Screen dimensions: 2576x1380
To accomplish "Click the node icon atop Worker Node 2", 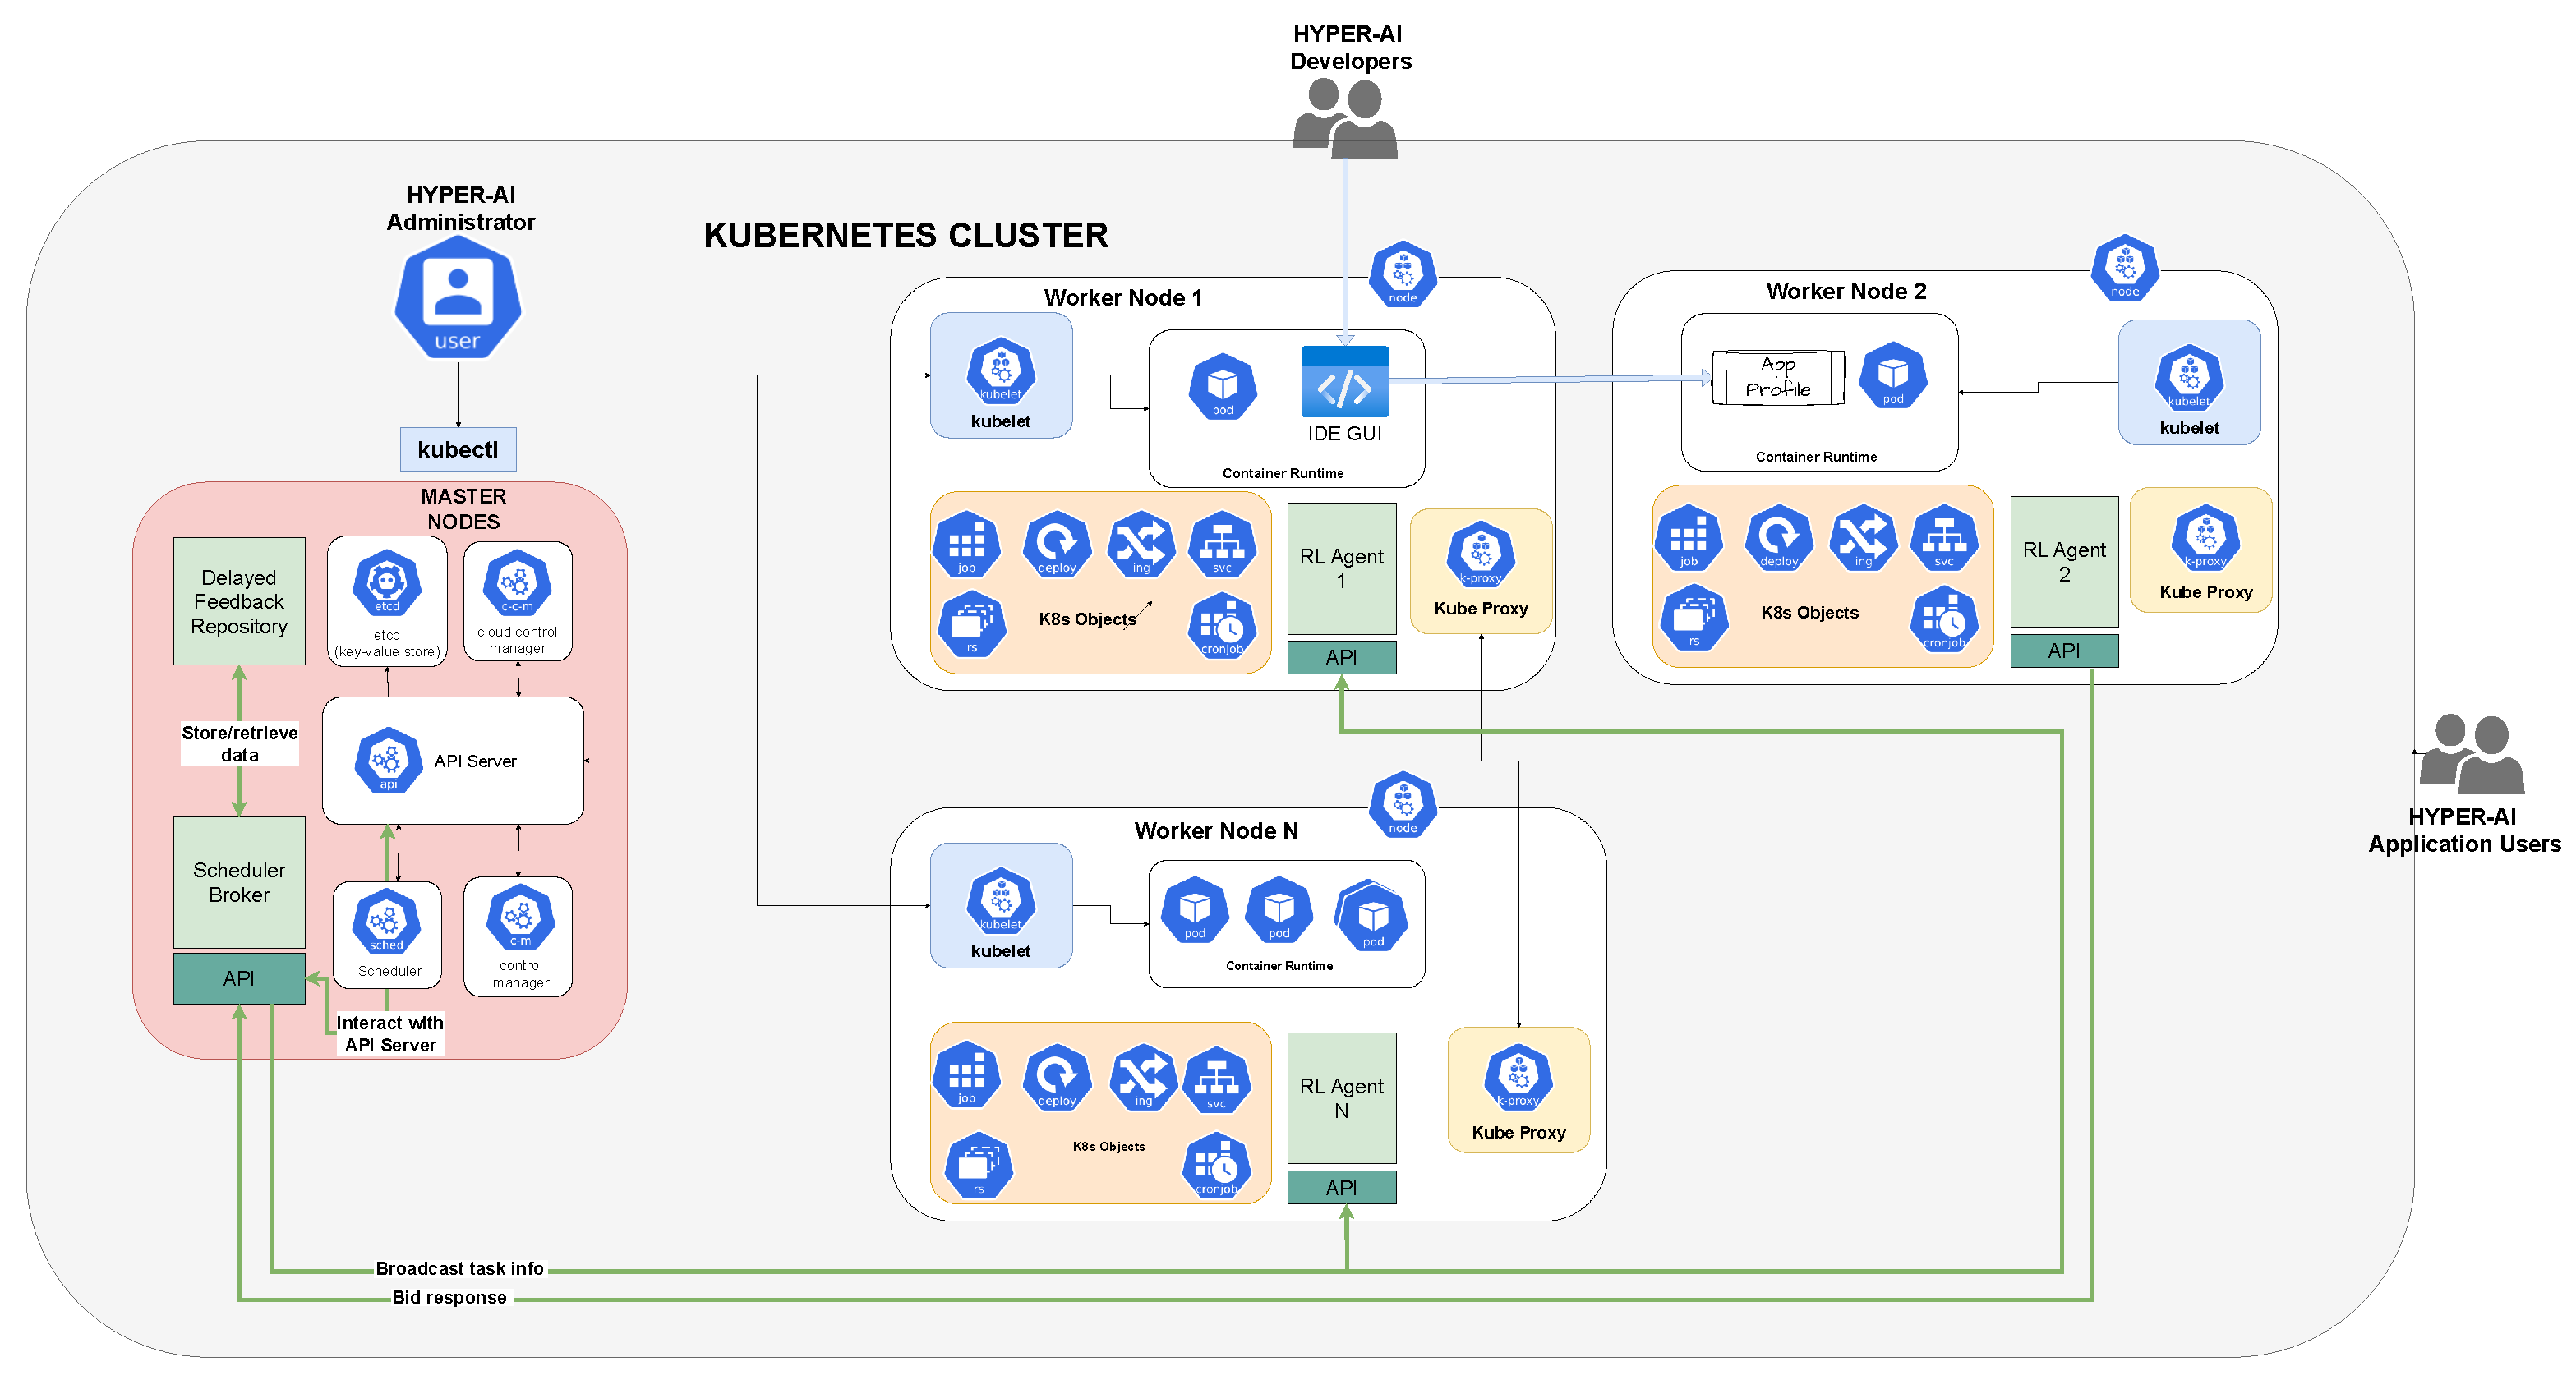I will coord(2125,267).
